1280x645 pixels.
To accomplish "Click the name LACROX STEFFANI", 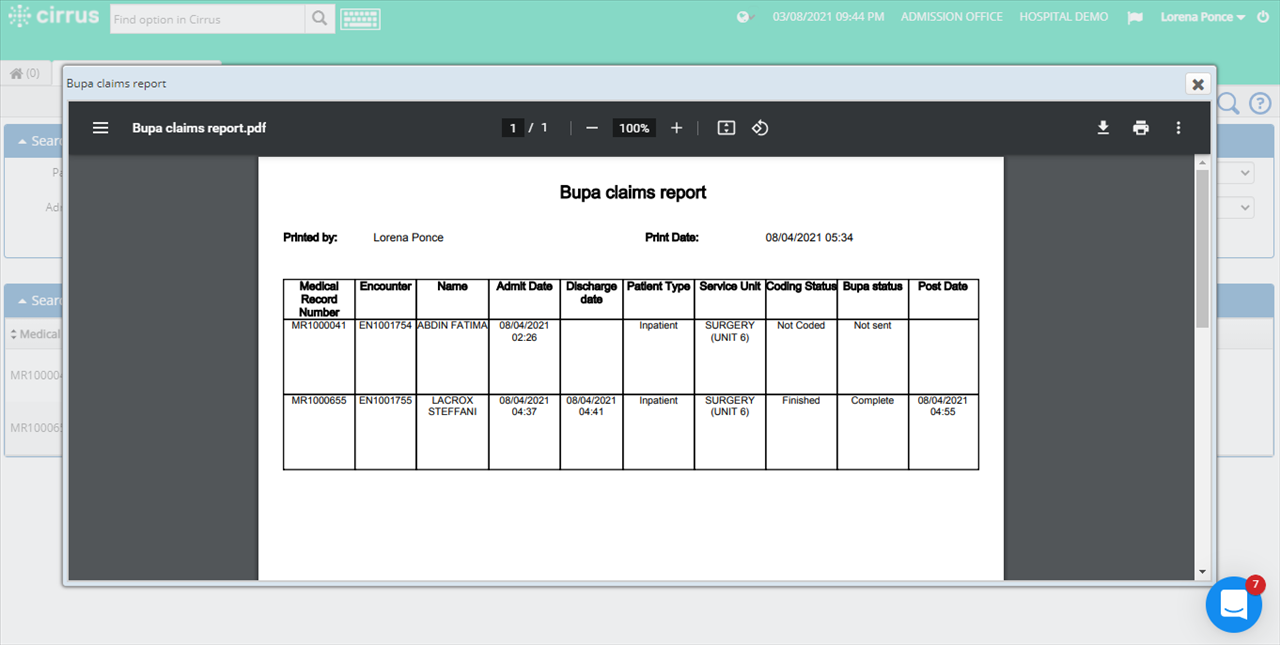I will pos(452,406).
